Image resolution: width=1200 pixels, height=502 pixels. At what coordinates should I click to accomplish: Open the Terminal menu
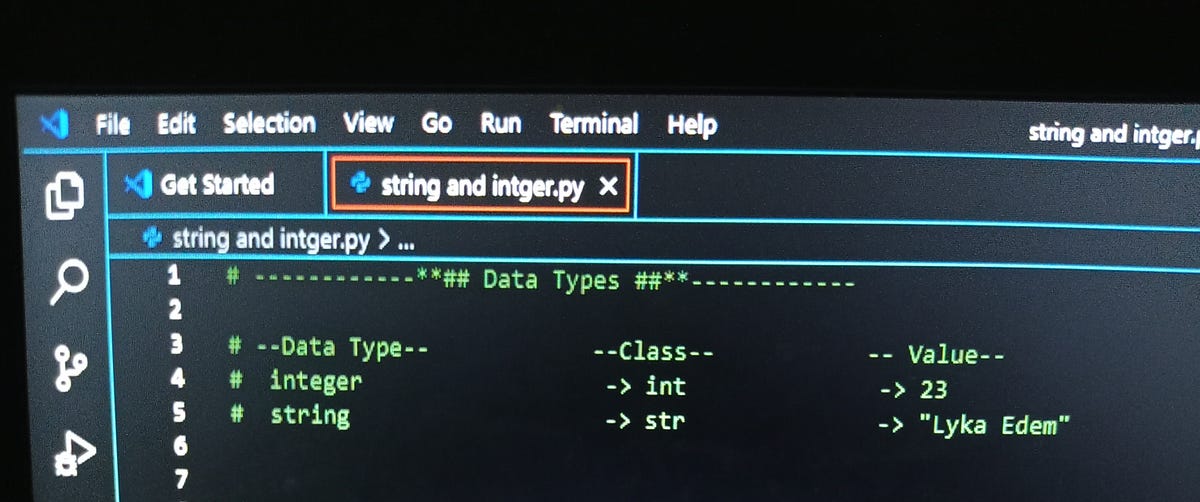pyautogui.click(x=594, y=124)
